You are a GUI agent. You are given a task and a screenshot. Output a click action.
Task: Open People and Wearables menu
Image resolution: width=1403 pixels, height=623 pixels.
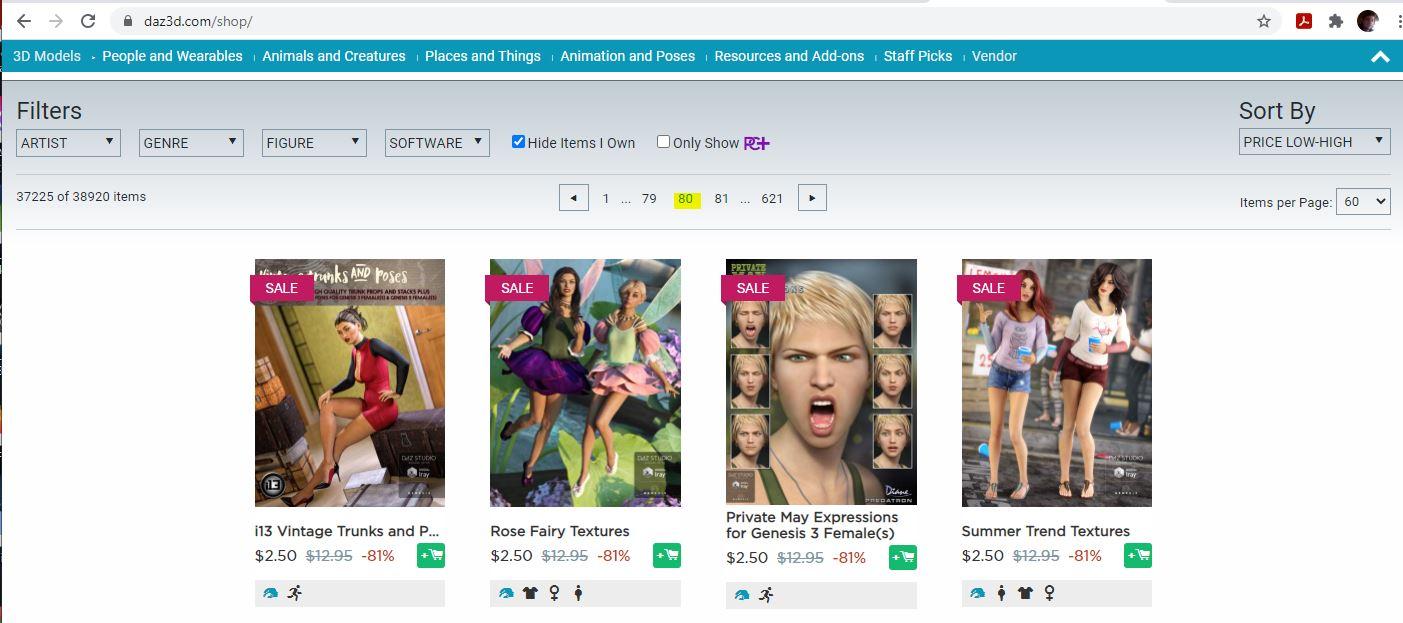pos(172,56)
